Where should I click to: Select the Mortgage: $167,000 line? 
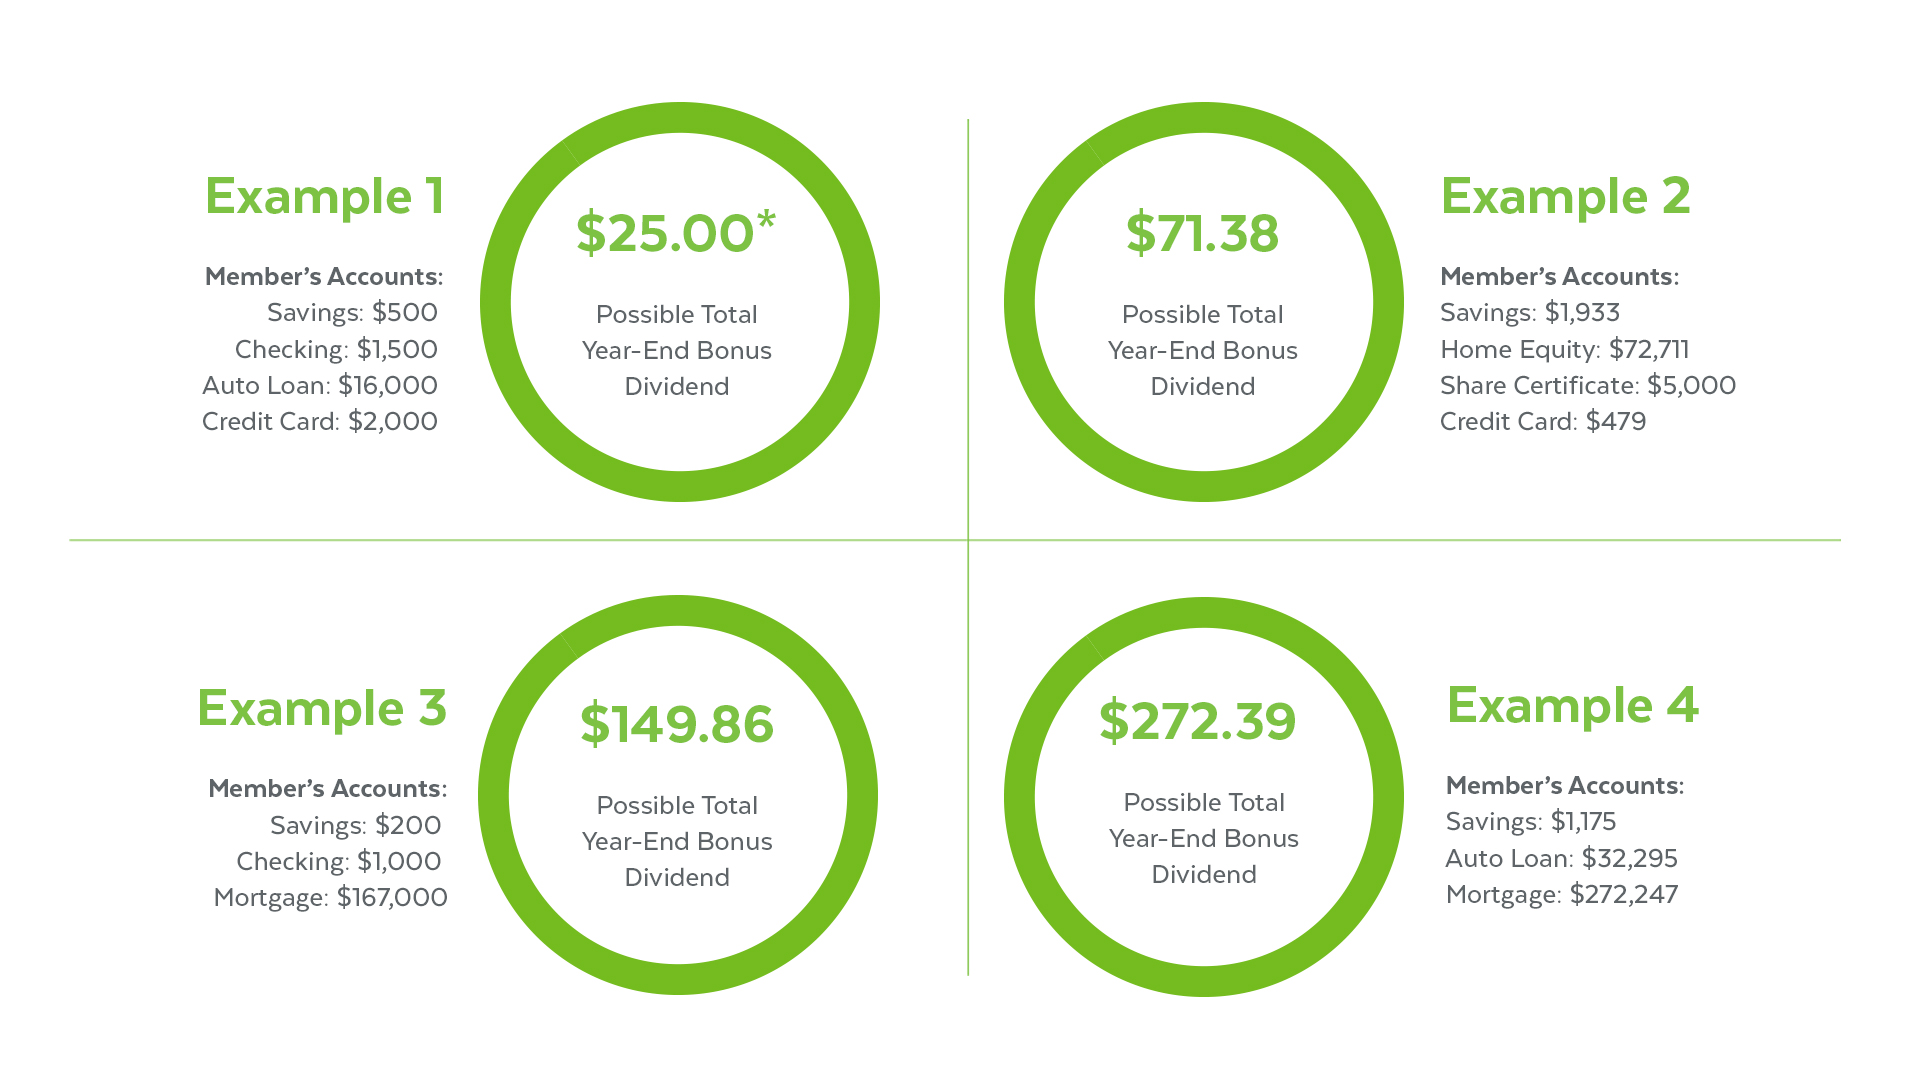[x=330, y=898]
